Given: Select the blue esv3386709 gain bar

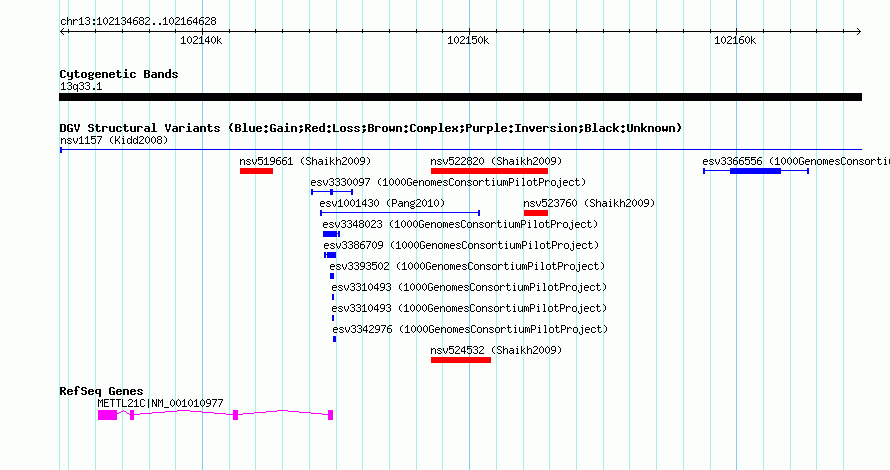Looking at the screenshot, I should pos(330,255).
